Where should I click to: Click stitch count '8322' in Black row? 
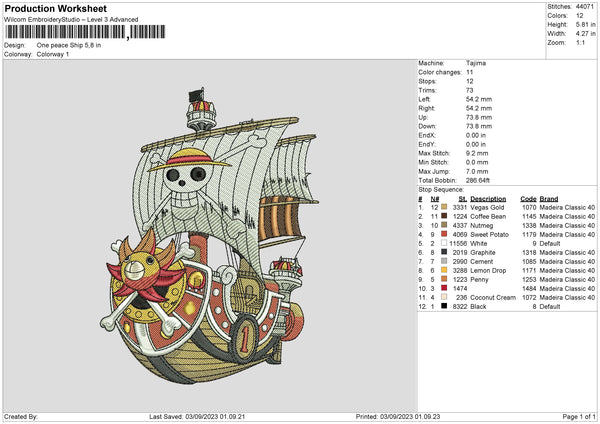[x=460, y=307]
